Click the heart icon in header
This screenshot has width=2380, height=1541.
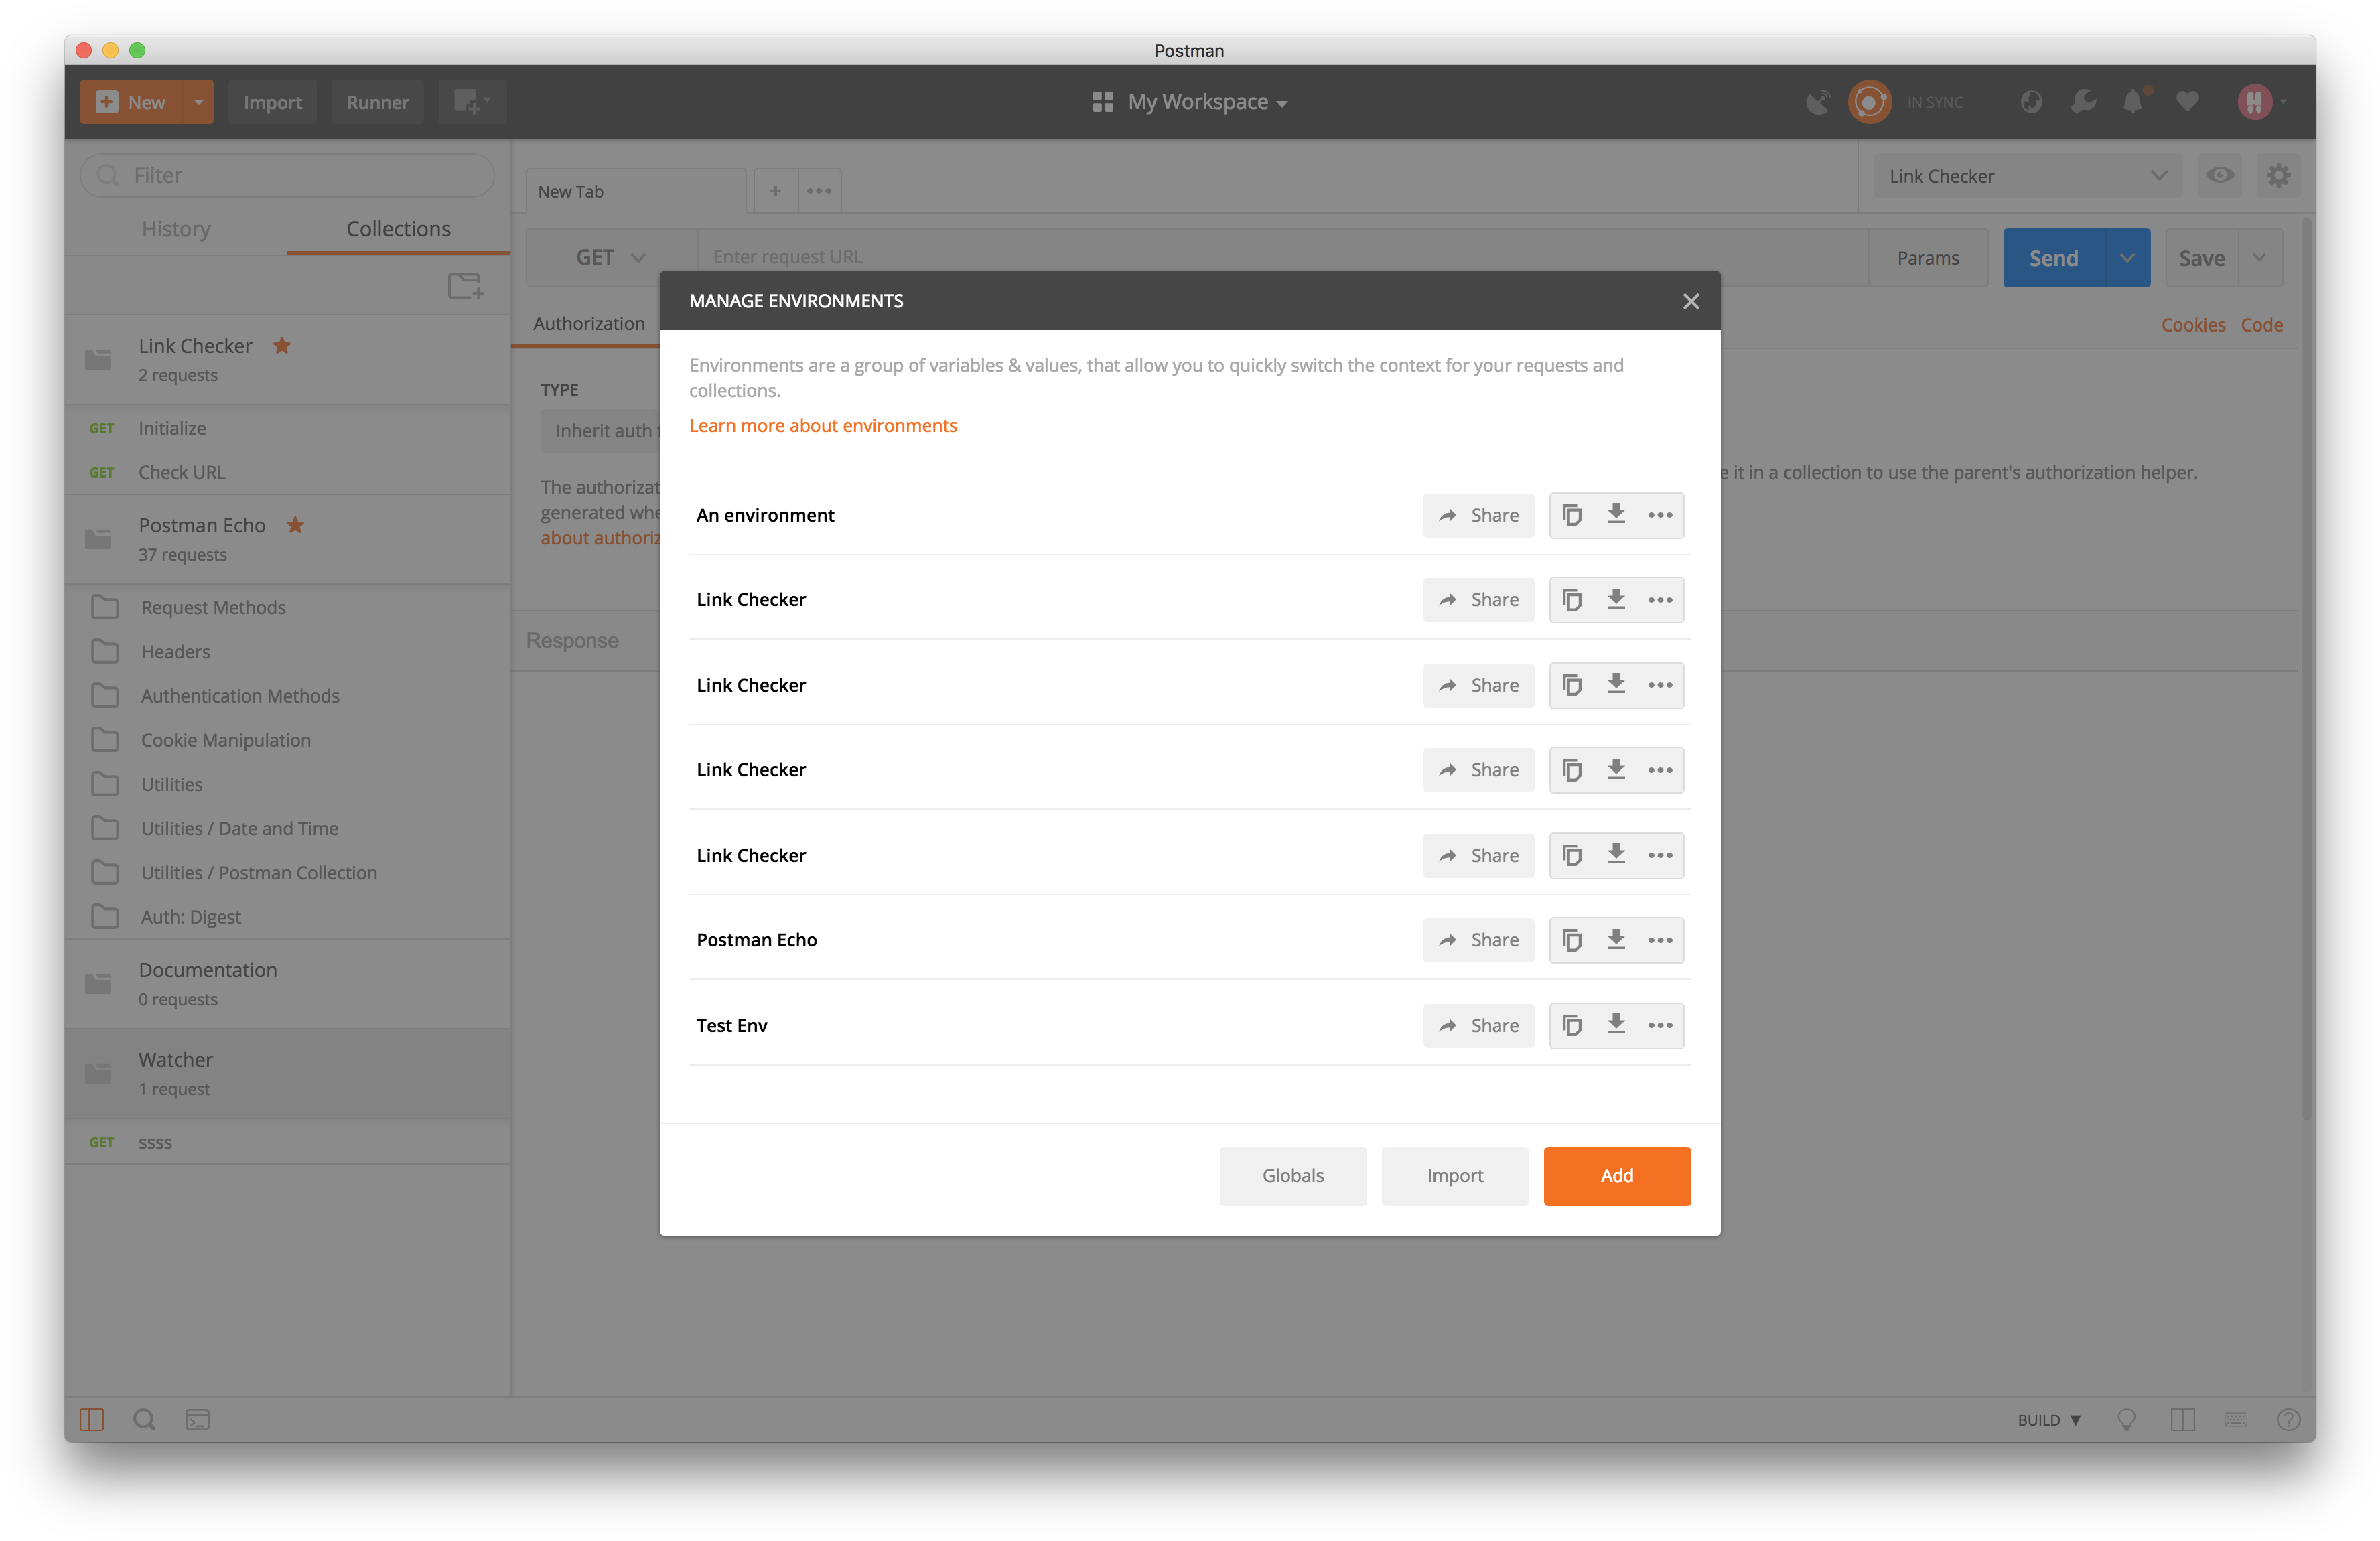pyautogui.click(x=2187, y=101)
